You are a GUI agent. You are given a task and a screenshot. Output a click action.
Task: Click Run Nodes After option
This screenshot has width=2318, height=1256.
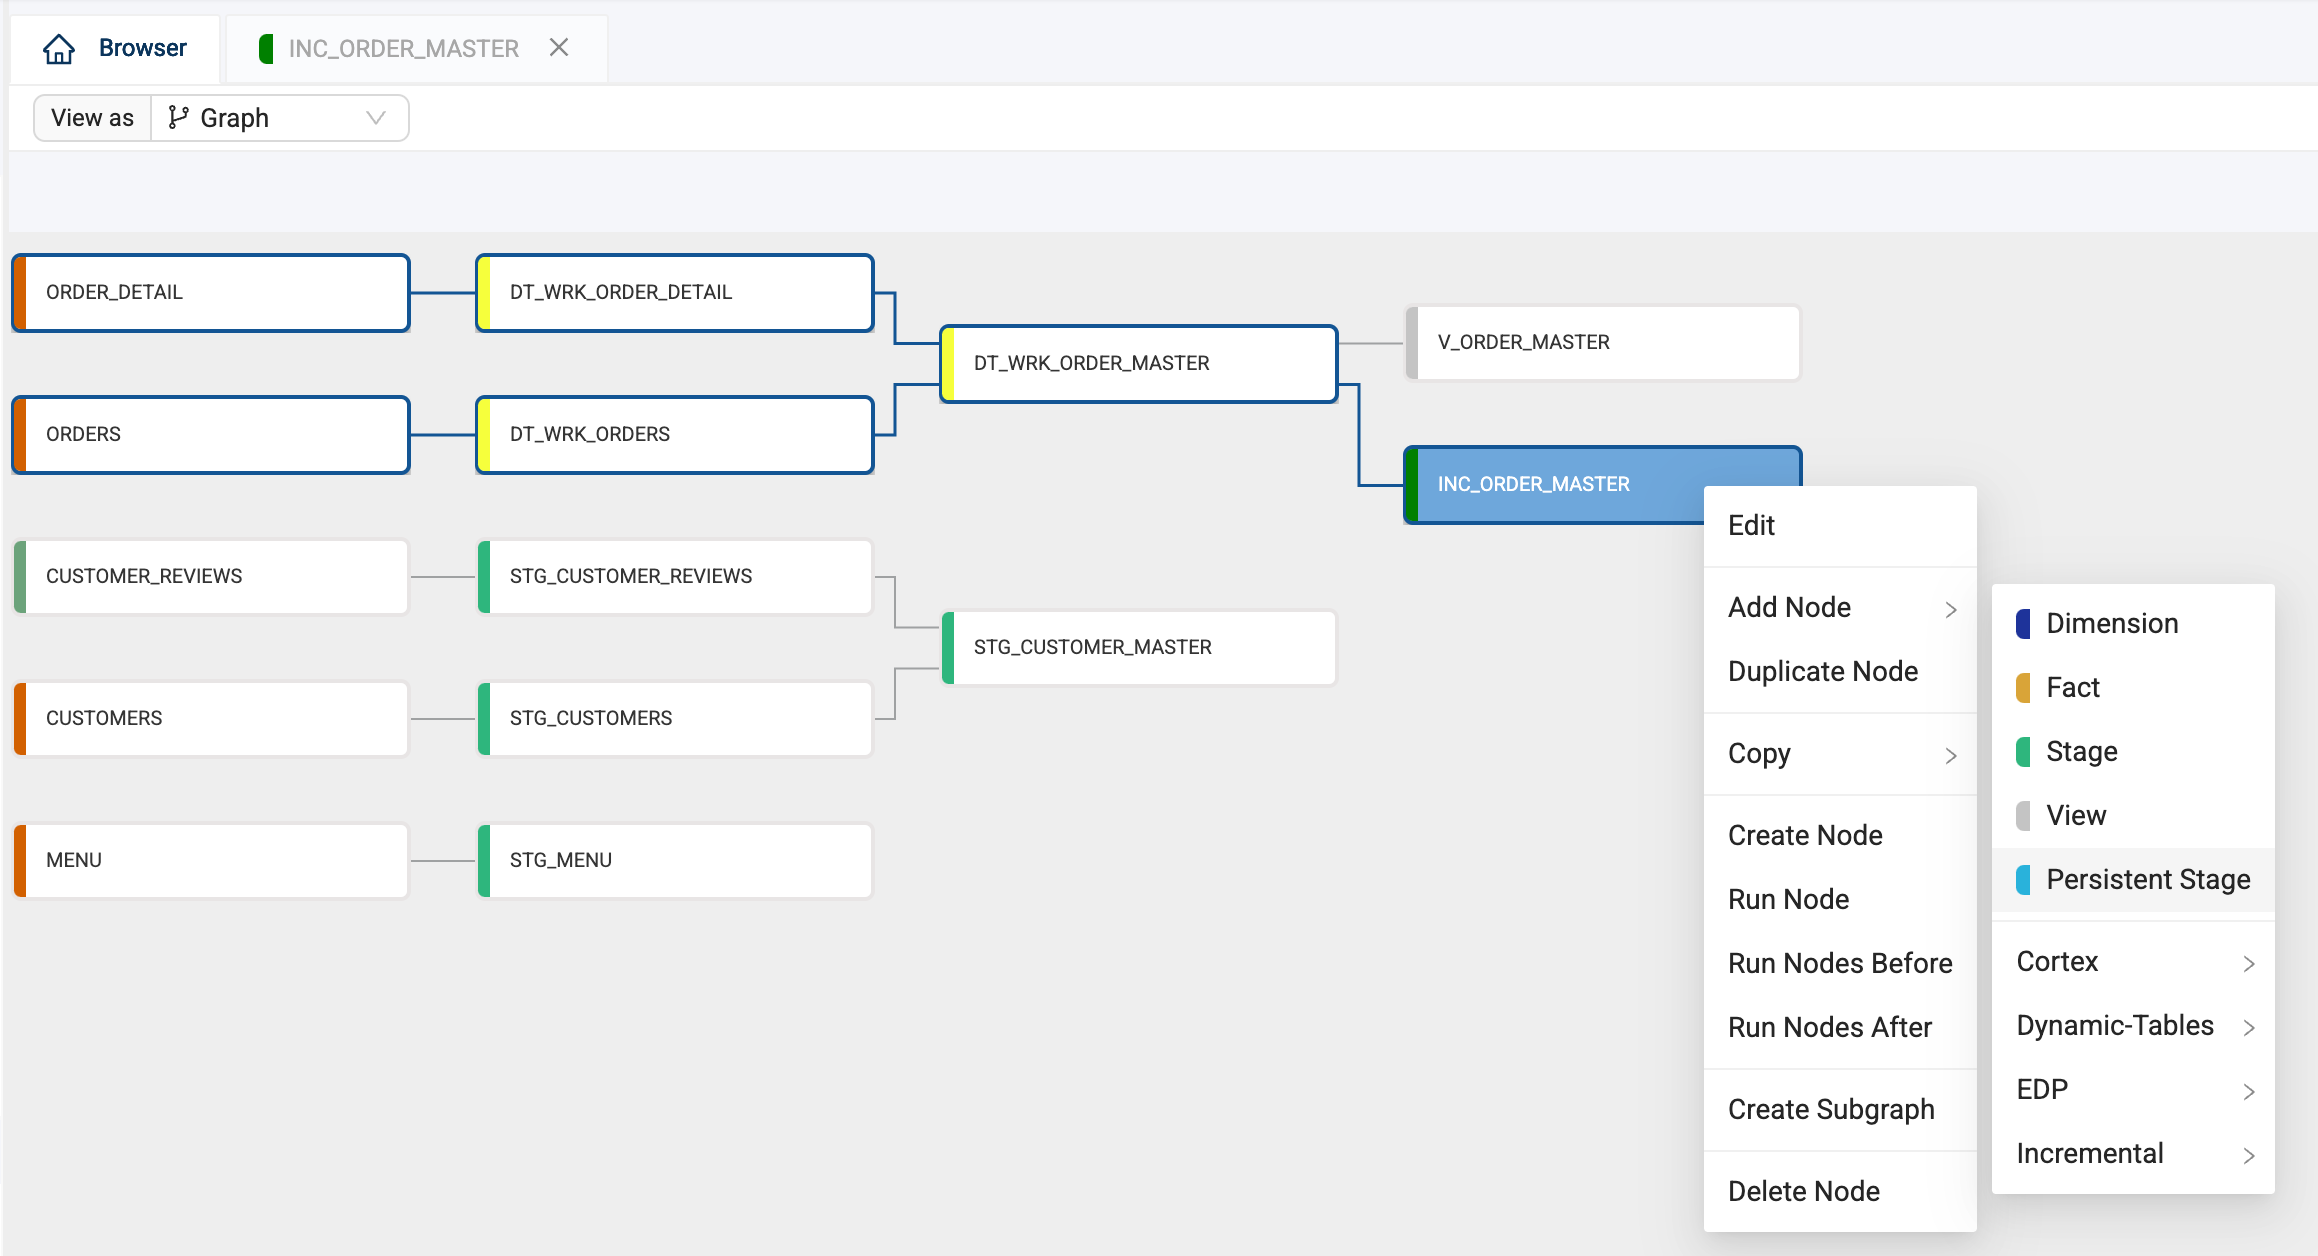[x=1829, y=1027]
